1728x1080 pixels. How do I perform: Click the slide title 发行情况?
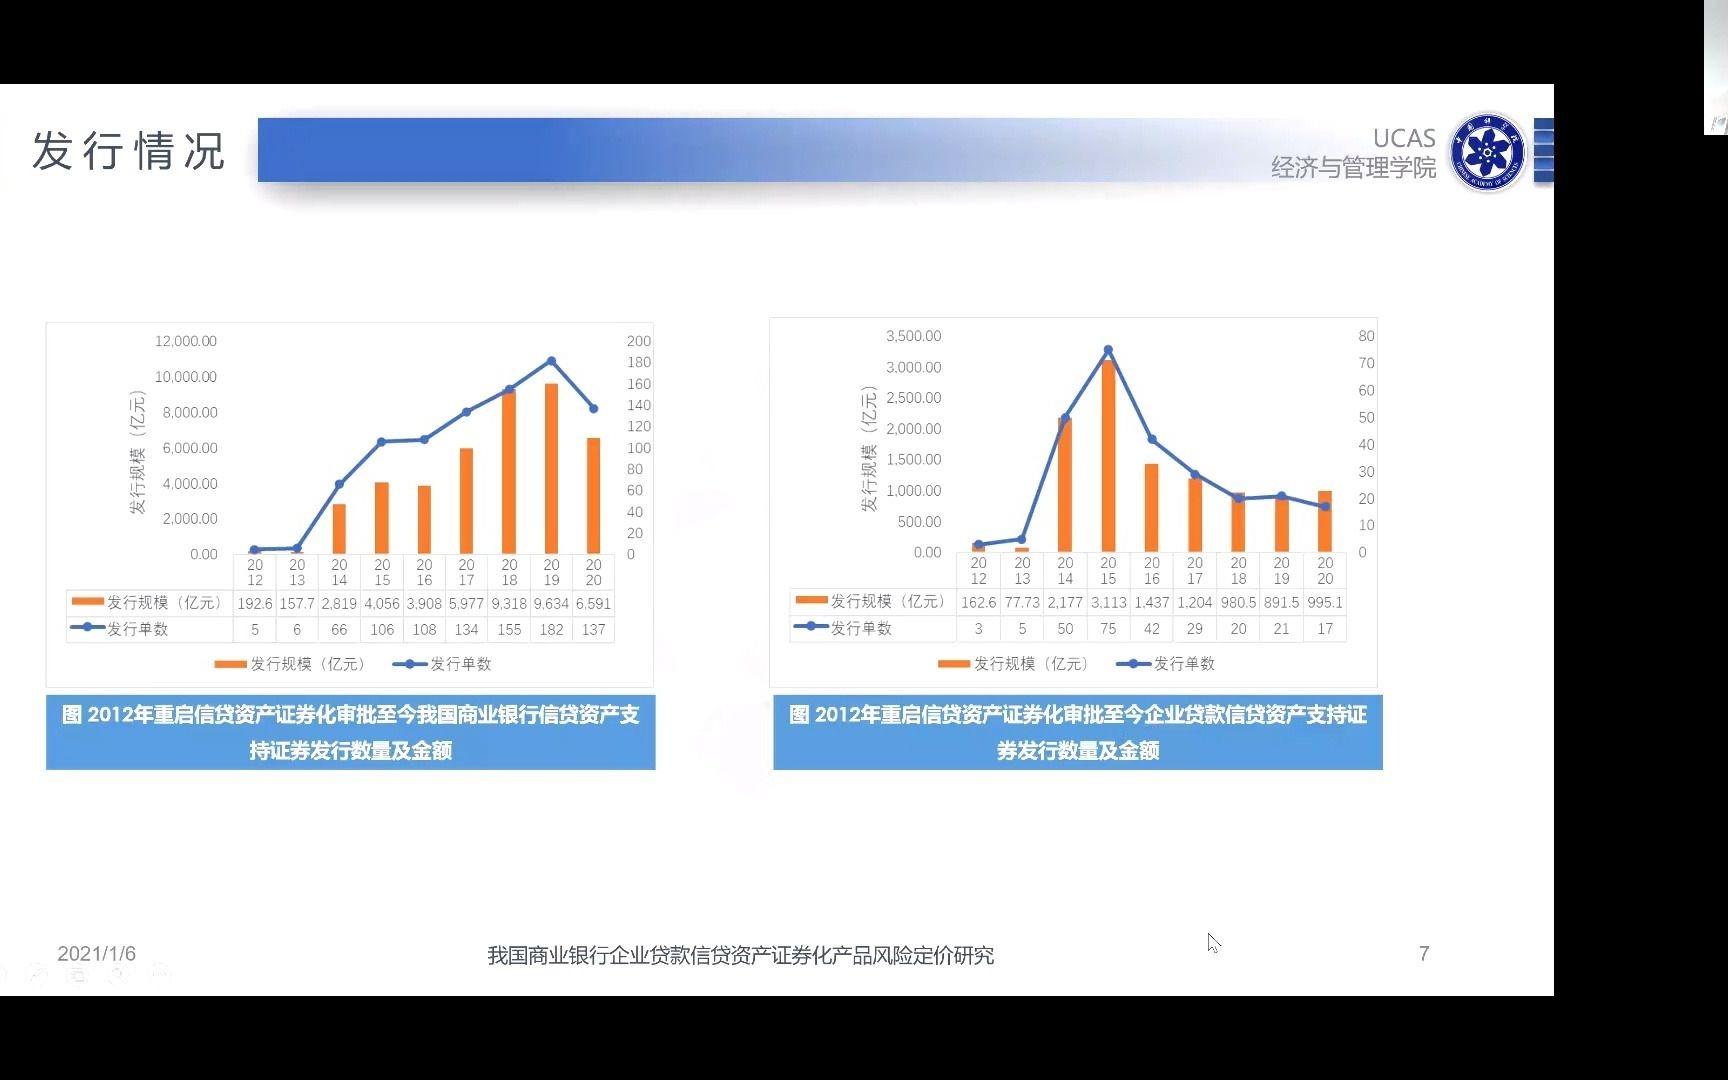pos(129,151)
